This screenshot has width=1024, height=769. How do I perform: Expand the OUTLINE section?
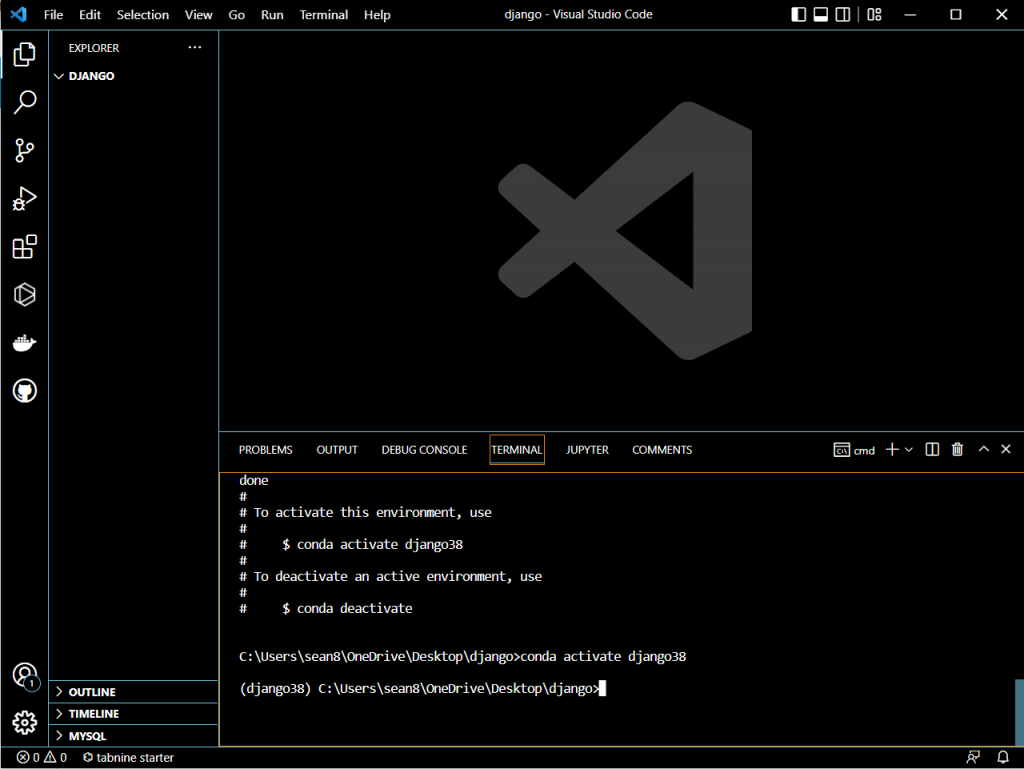92,692
